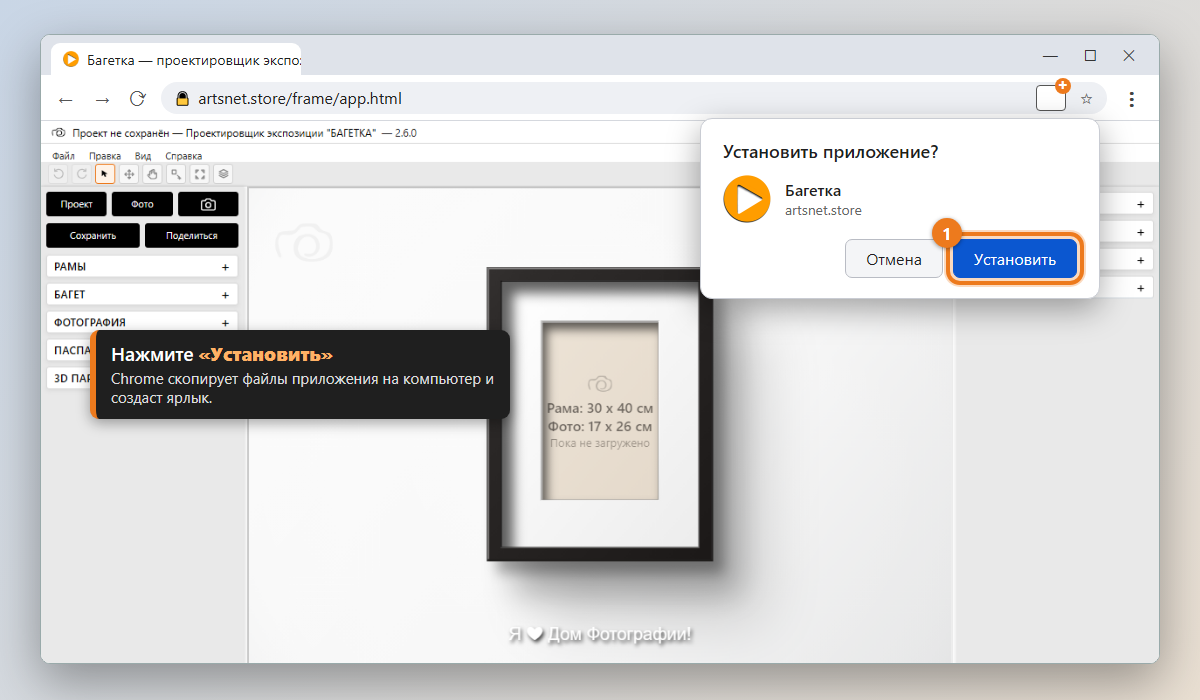Viewport: 1200px width, 700px height.
Task: Select the Багетка browser tab
Action: click(x=176, y=60)
